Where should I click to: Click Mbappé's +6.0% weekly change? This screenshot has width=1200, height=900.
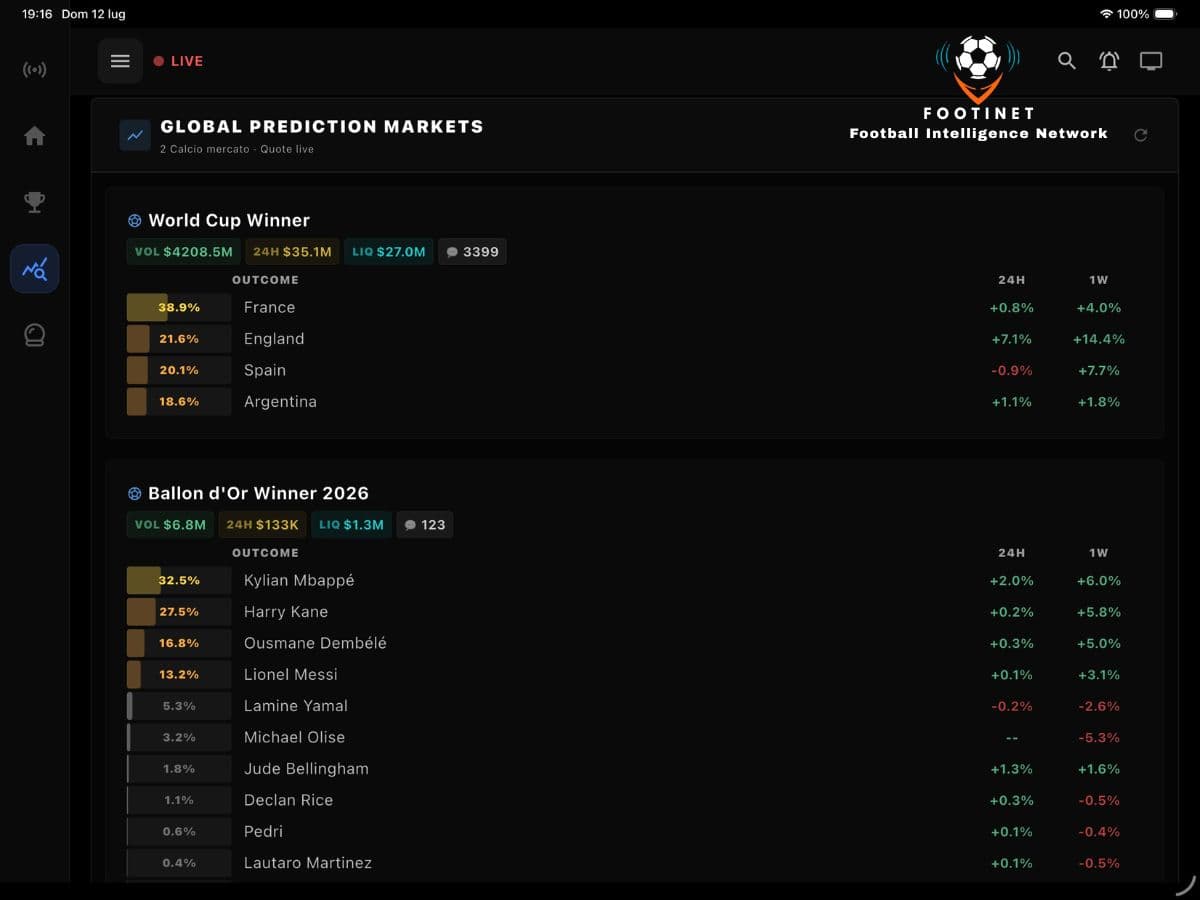(1098, 581)
